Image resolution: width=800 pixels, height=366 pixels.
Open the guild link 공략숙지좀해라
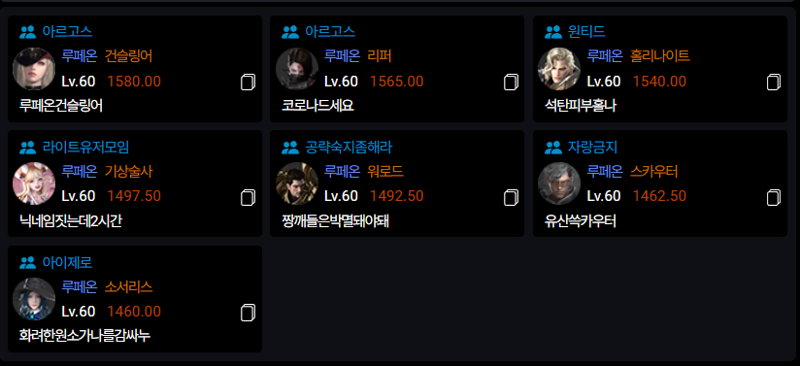348,148
